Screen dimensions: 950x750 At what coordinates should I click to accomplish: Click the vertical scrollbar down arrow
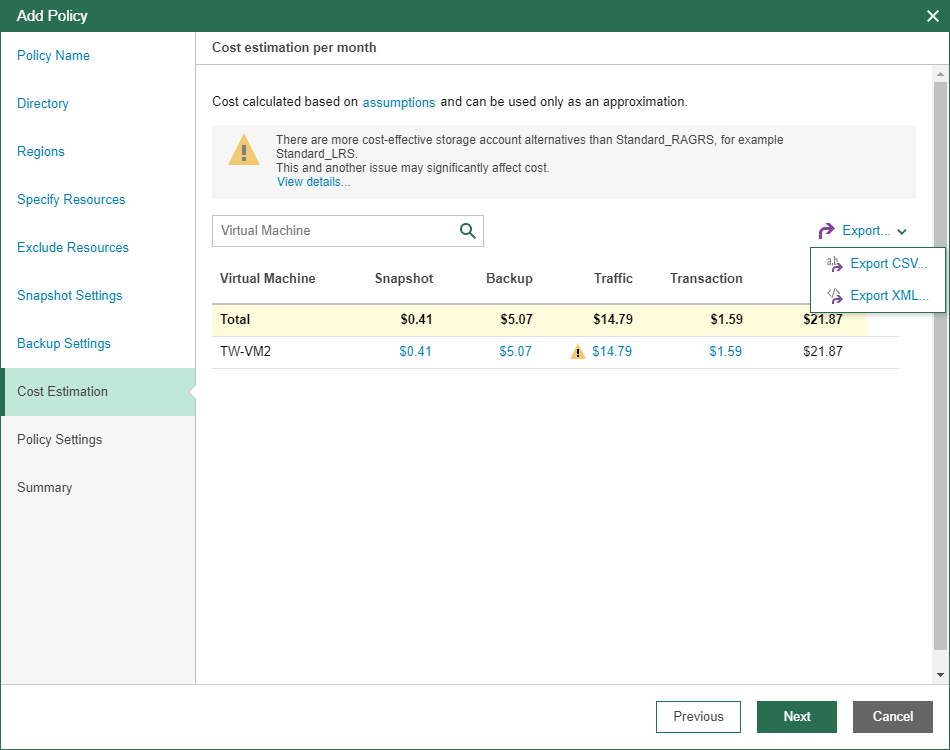[x=940, y=675]
